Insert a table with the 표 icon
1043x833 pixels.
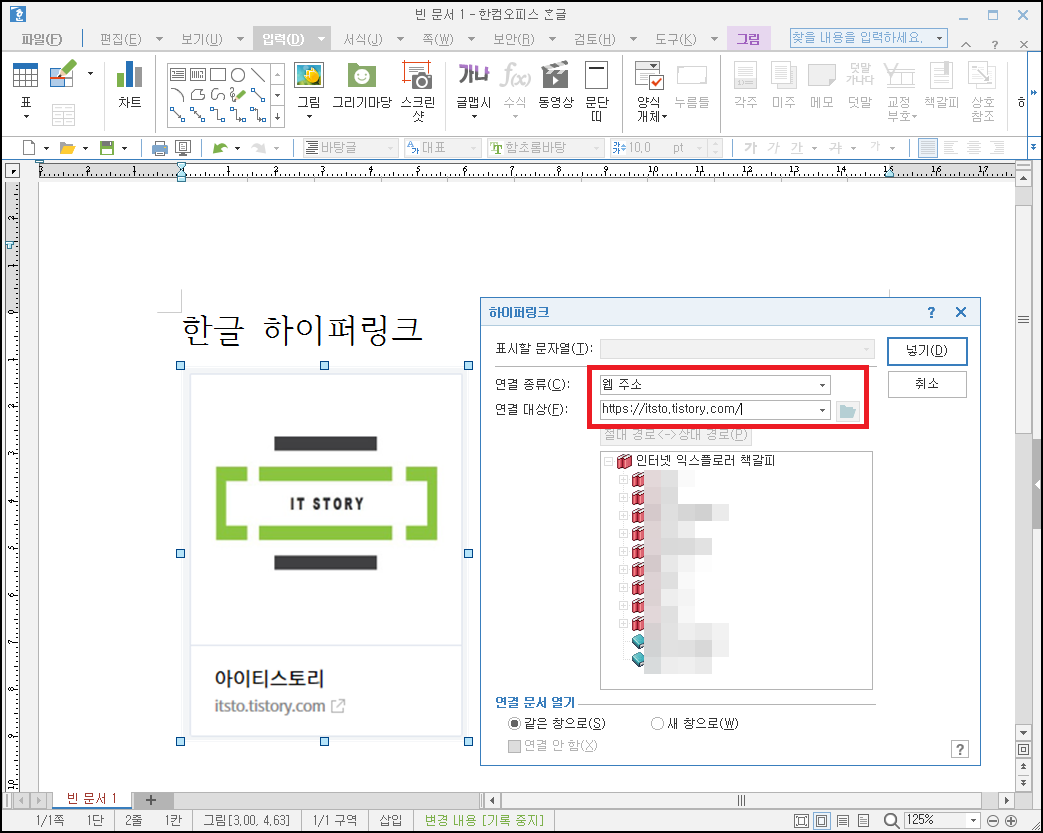click(x=25, y=76)
